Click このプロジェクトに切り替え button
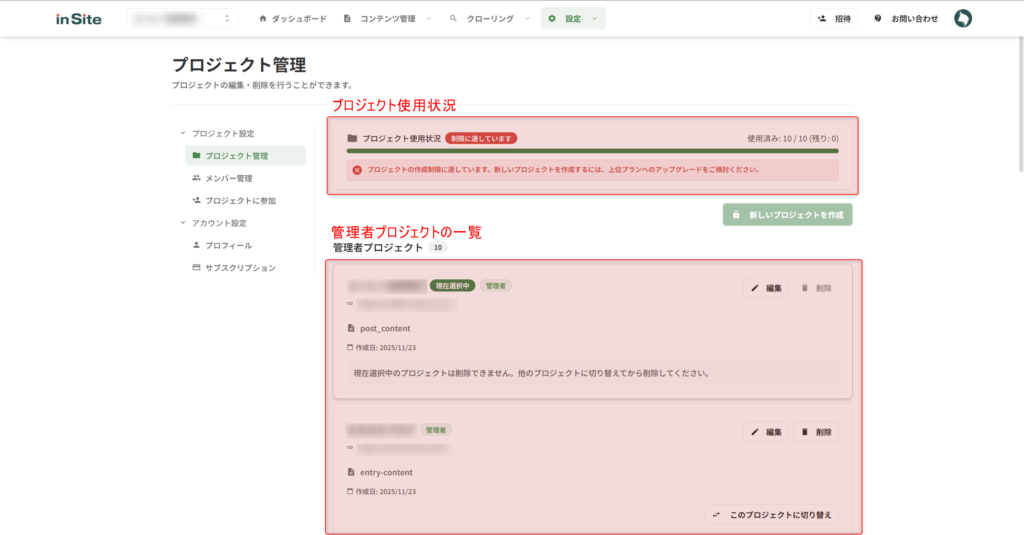Viewport: 1024px width, 535px height. pyautogui.click(x=772, y=515)
